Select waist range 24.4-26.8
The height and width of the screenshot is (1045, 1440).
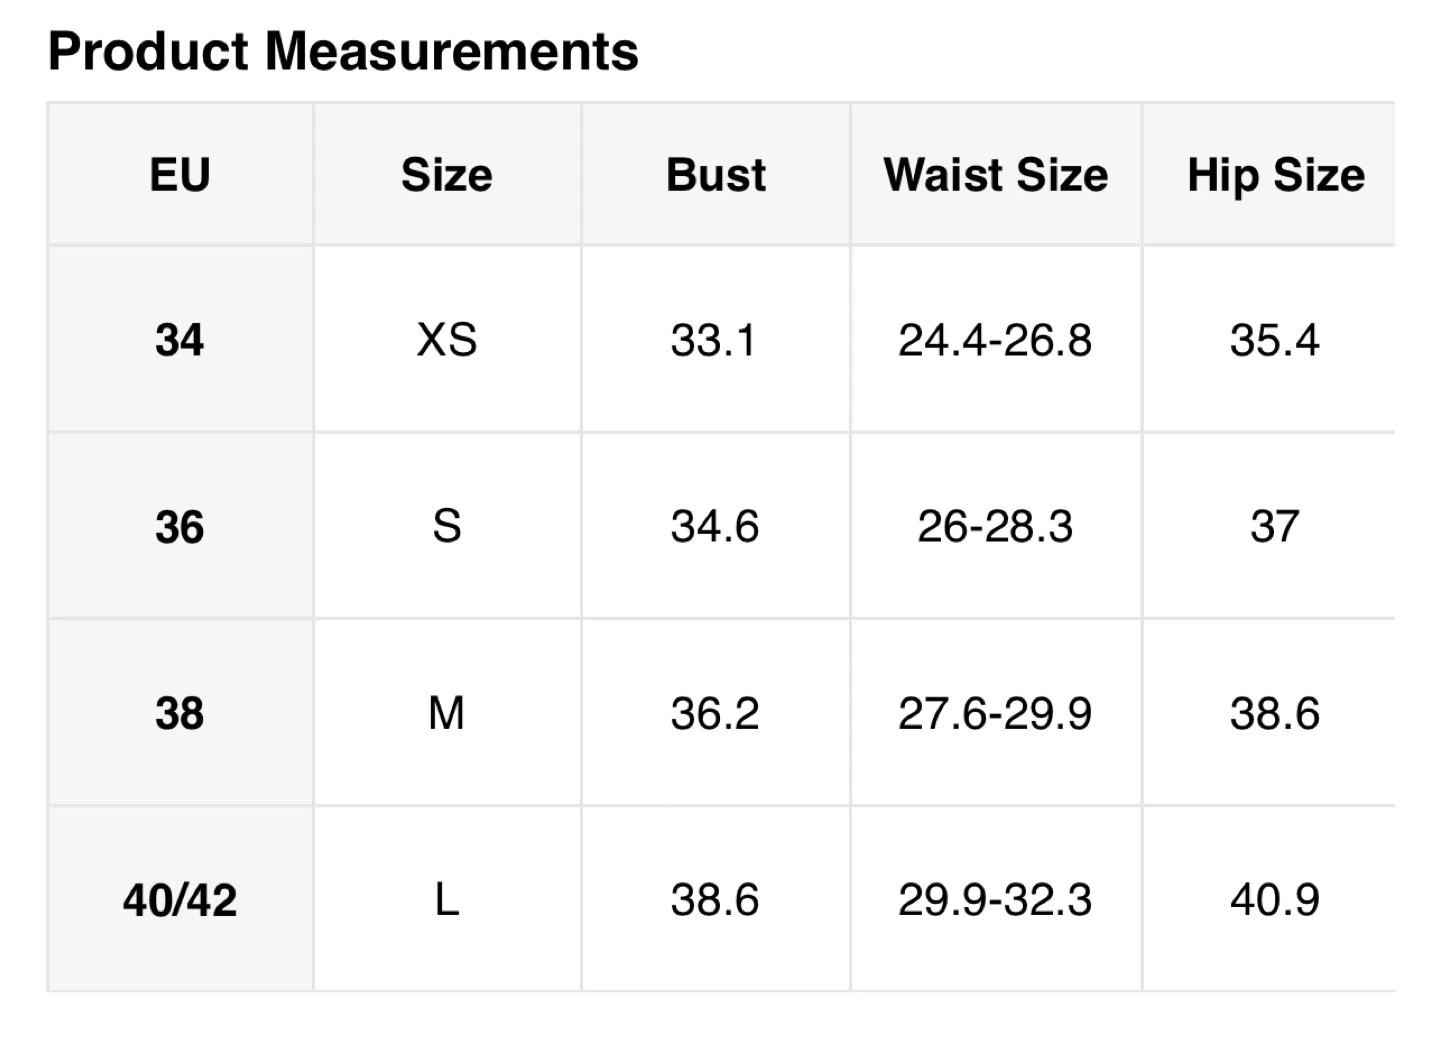(x=995, y=340)
